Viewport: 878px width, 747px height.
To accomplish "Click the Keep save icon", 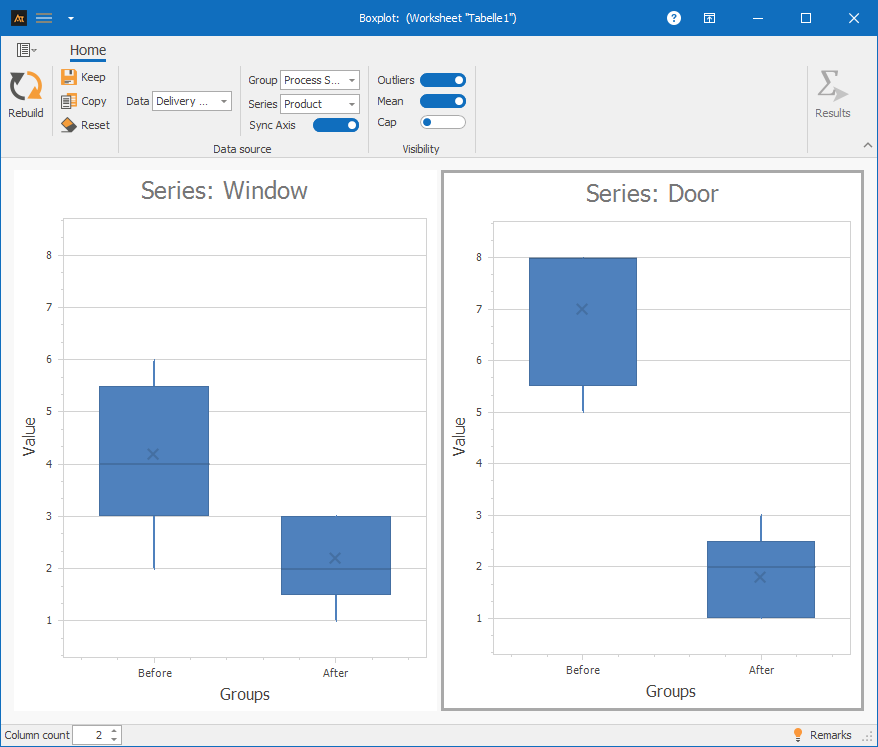I will pyautogui.click(x=69, y=77).
